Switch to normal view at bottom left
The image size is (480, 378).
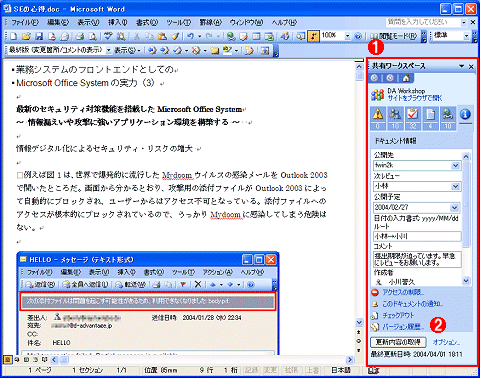point(7,360)
